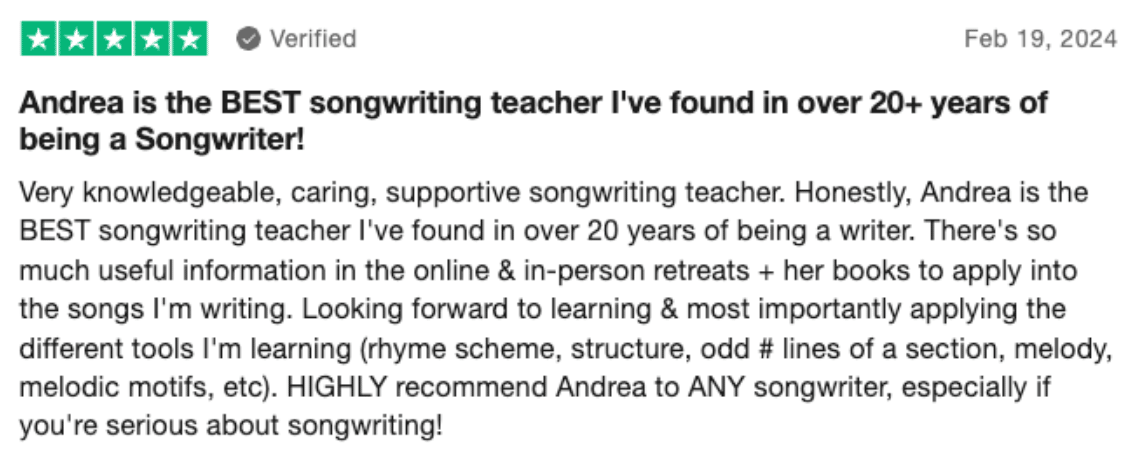Click the fourth green star icon
Image resolution: width=1124 pixels, height=474 pixels.
click(x=151, y=39)
